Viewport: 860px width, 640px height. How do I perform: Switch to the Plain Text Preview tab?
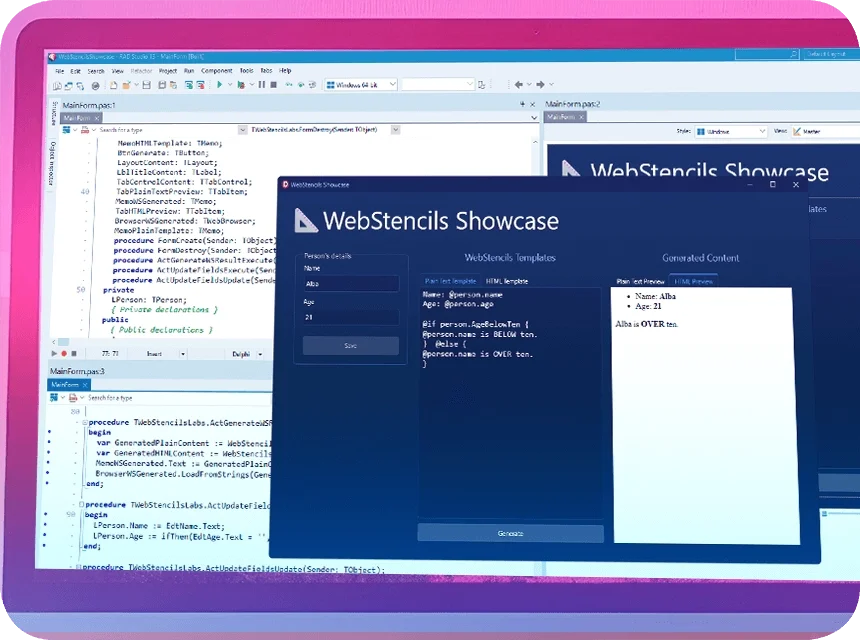(645, 281)
